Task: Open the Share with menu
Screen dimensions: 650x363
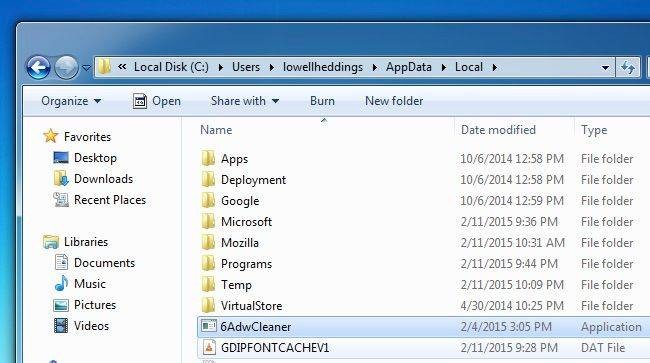Action: point(245,101)
